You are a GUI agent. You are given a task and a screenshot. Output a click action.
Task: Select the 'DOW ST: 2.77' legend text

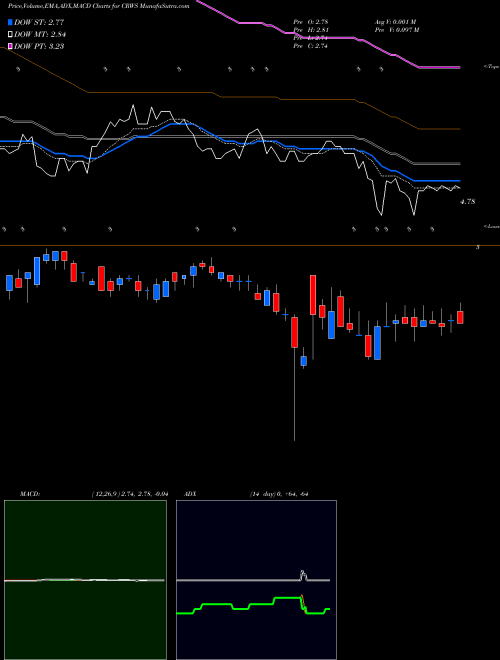39,22
